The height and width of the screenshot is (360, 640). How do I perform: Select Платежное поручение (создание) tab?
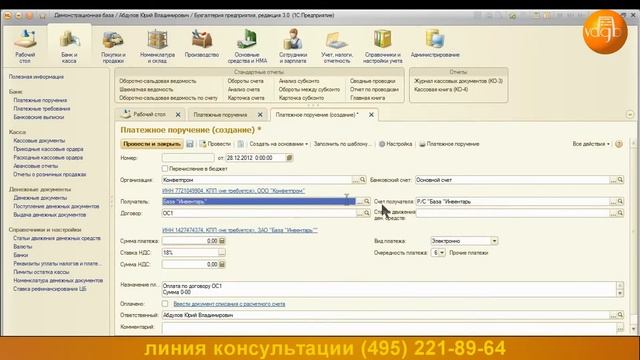[317, 115]
